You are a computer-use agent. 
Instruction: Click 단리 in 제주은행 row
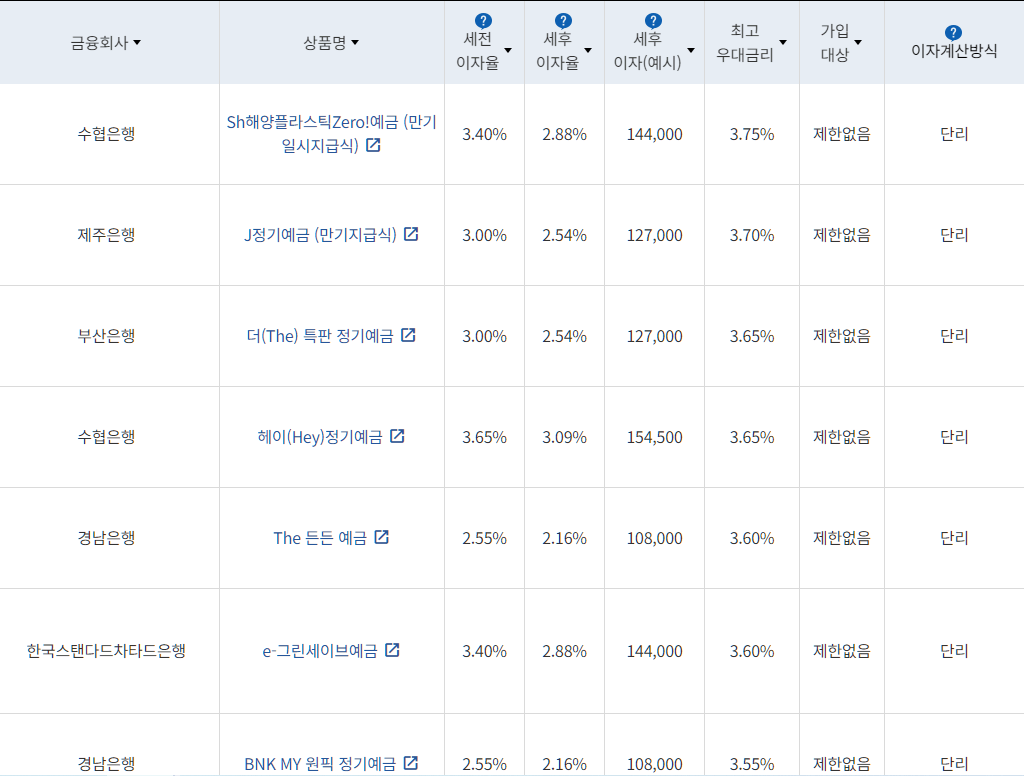(954, 234)
